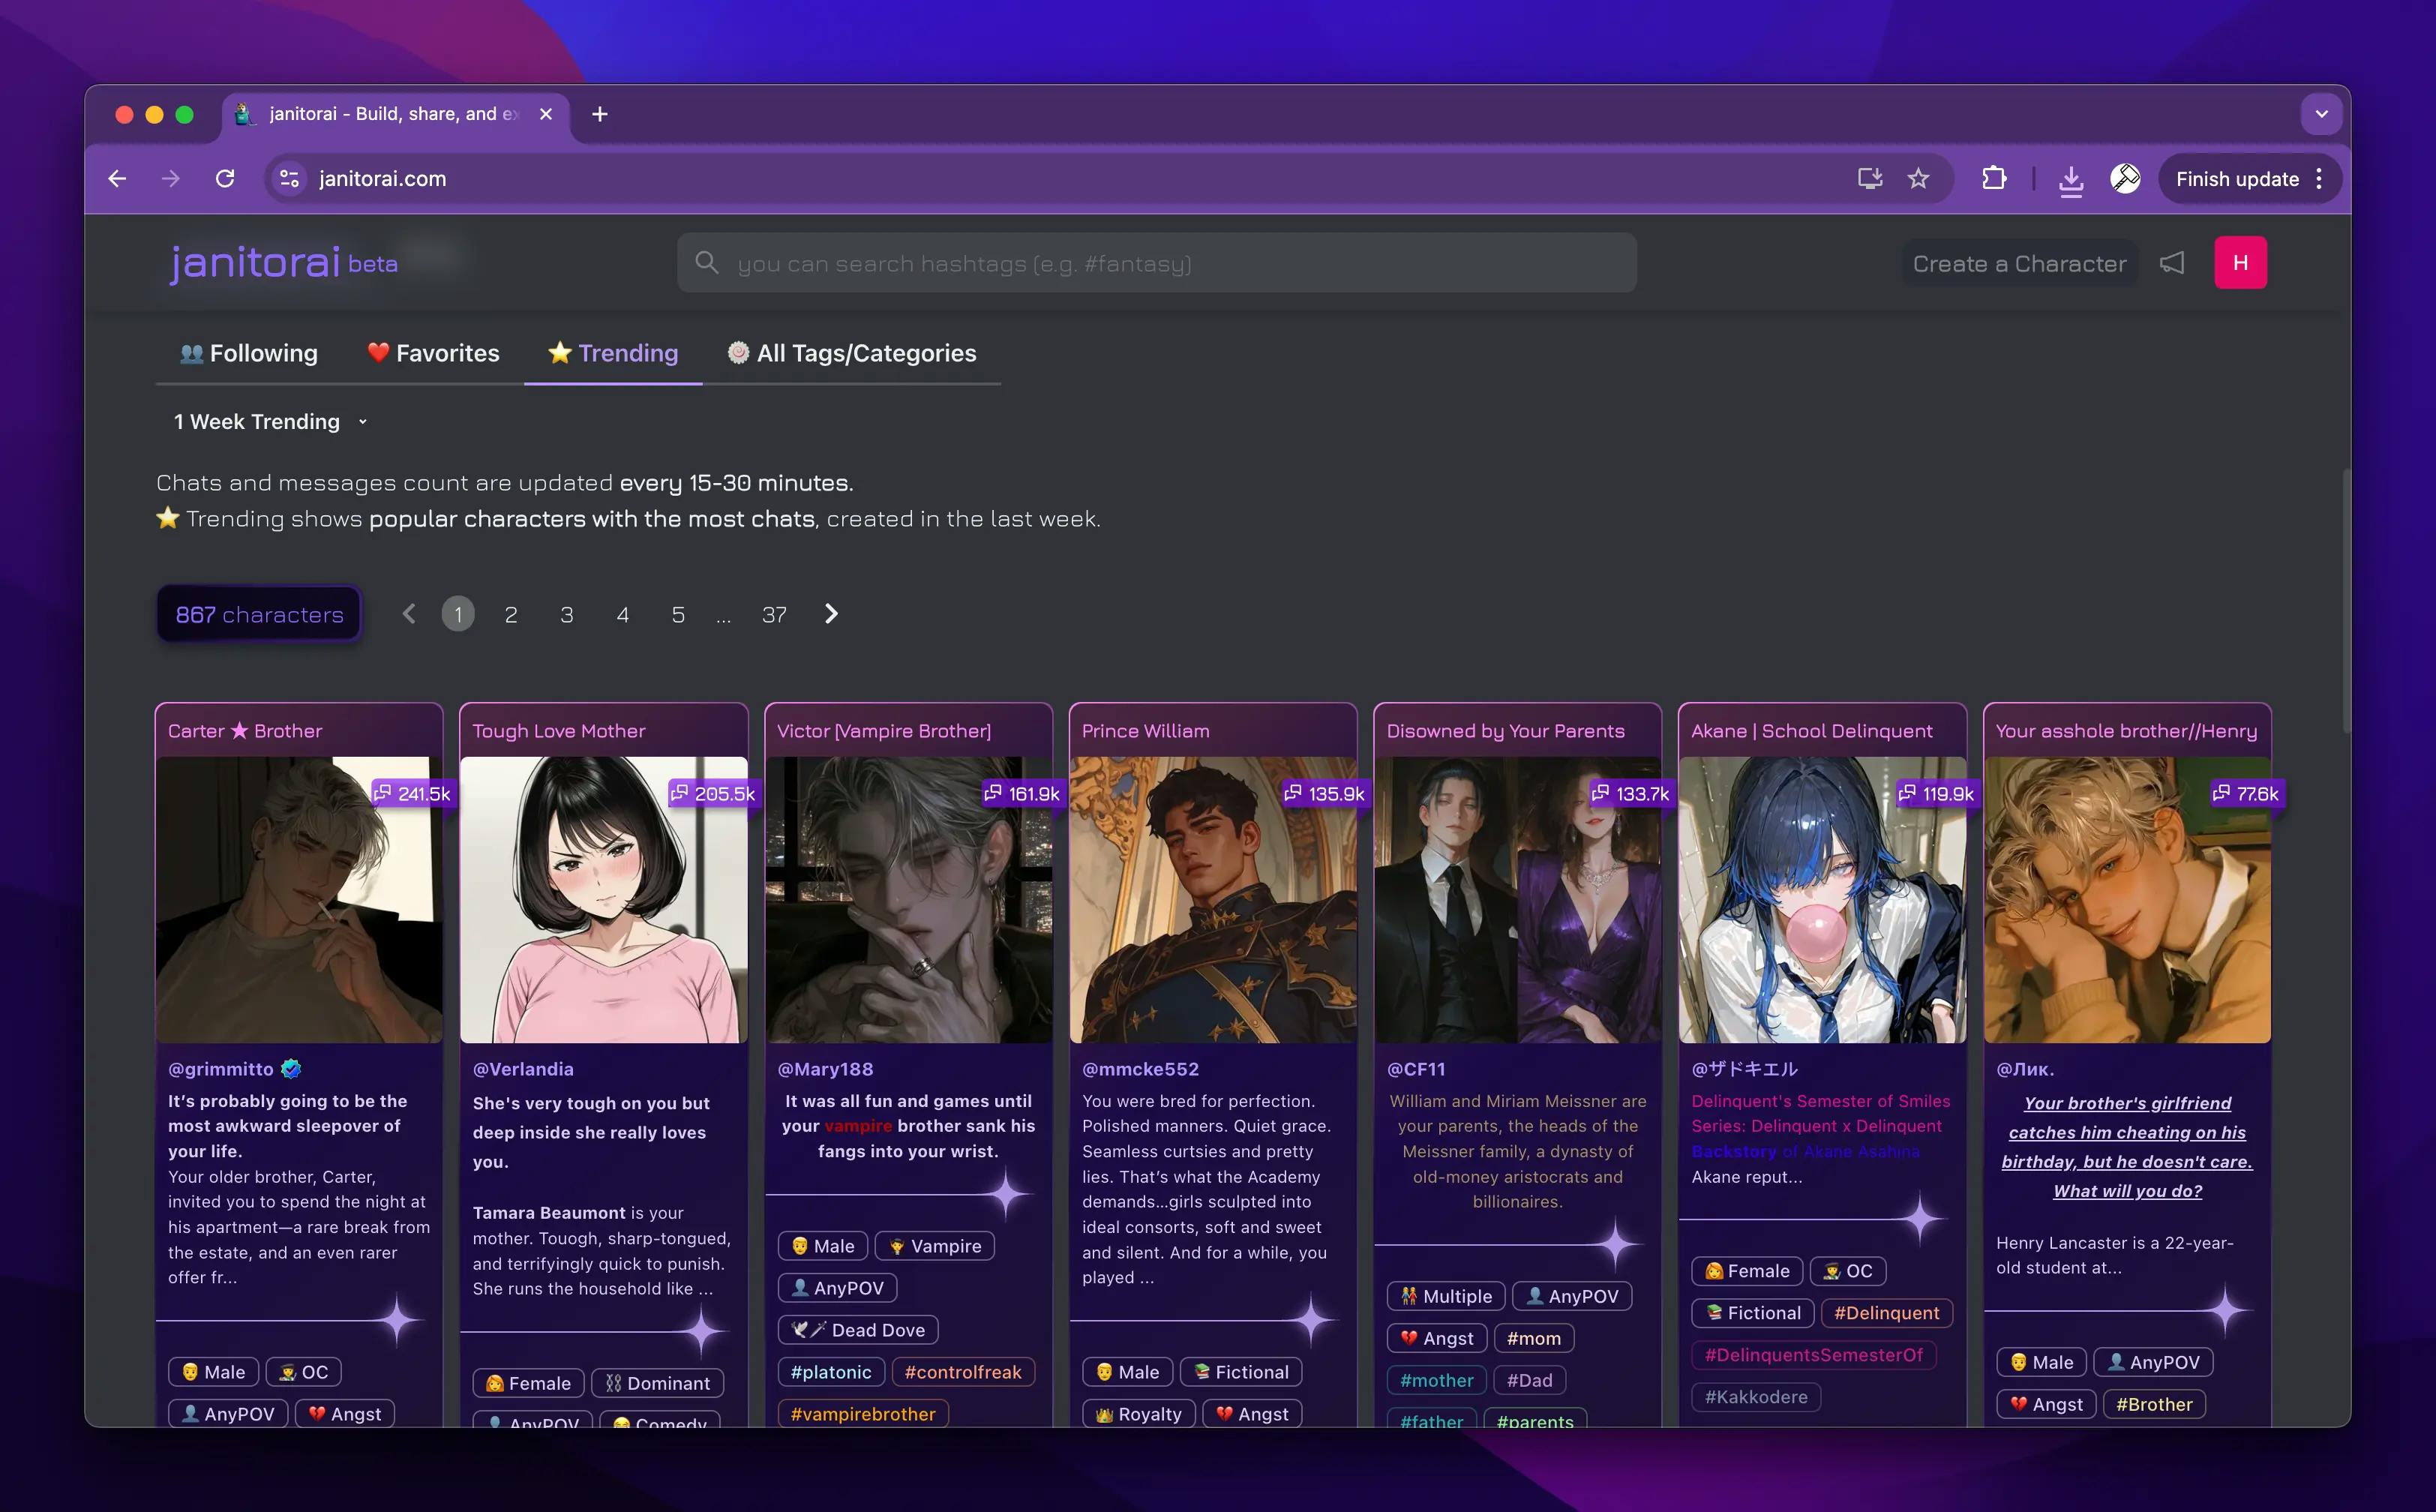Screen dimensions: 2436x1512
Task: Open the All Tags/Categories tab
Action: tap(852, 352)
